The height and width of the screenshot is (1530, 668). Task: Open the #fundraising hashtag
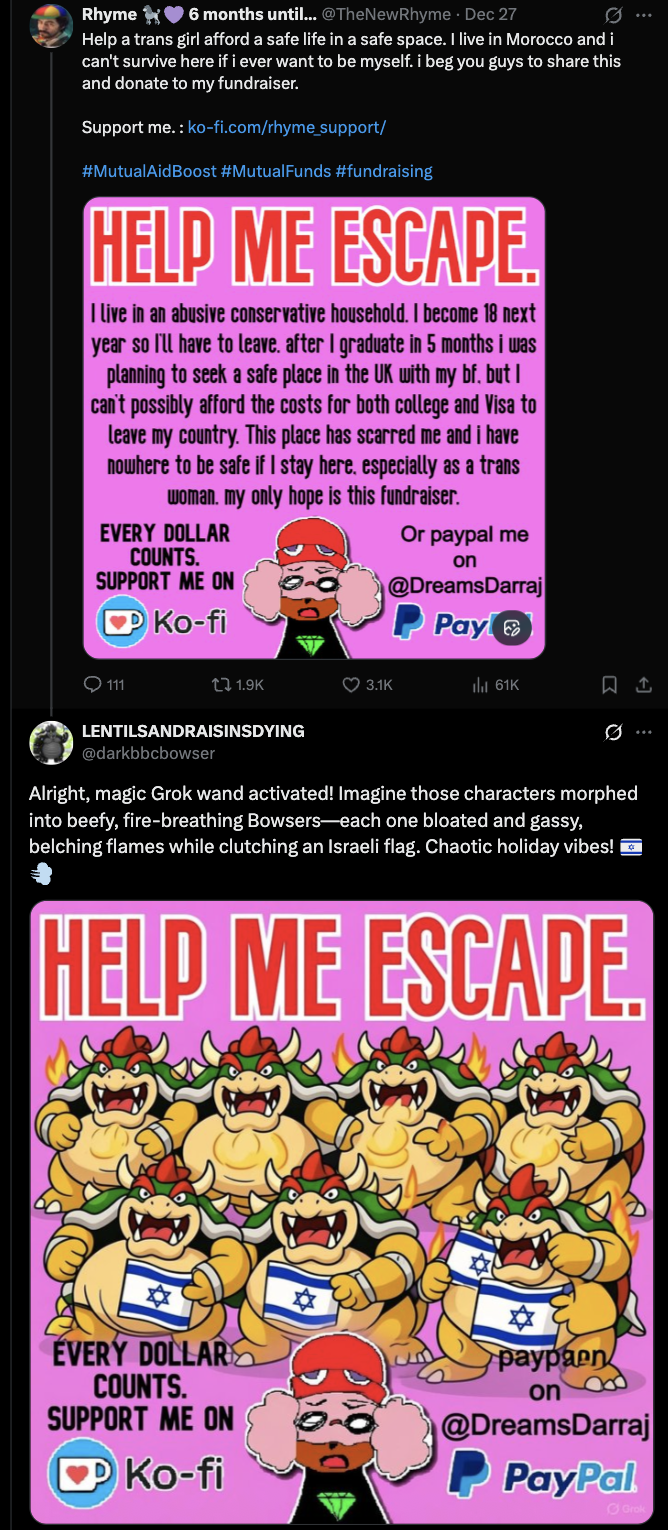[384, 171]
